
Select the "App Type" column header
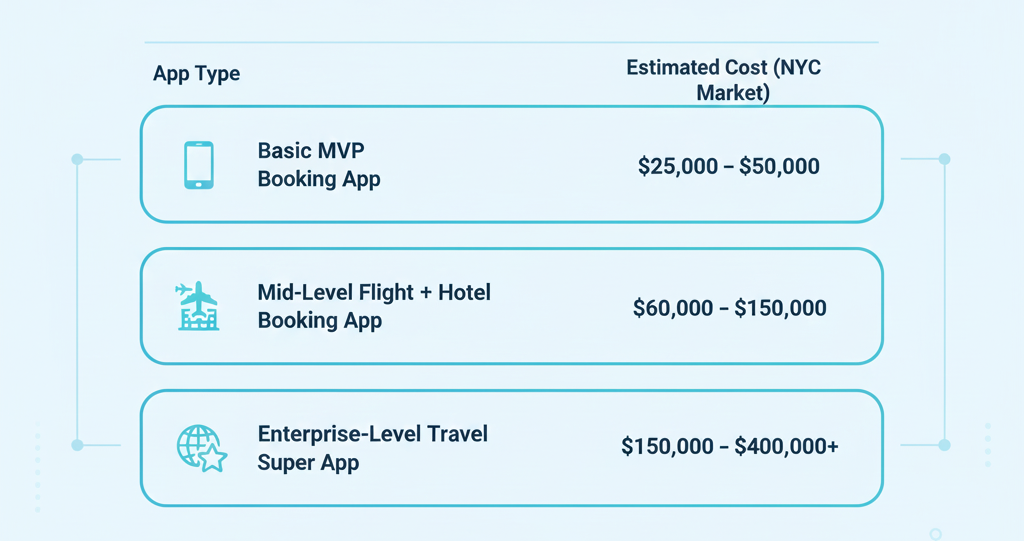coord(196,74)
